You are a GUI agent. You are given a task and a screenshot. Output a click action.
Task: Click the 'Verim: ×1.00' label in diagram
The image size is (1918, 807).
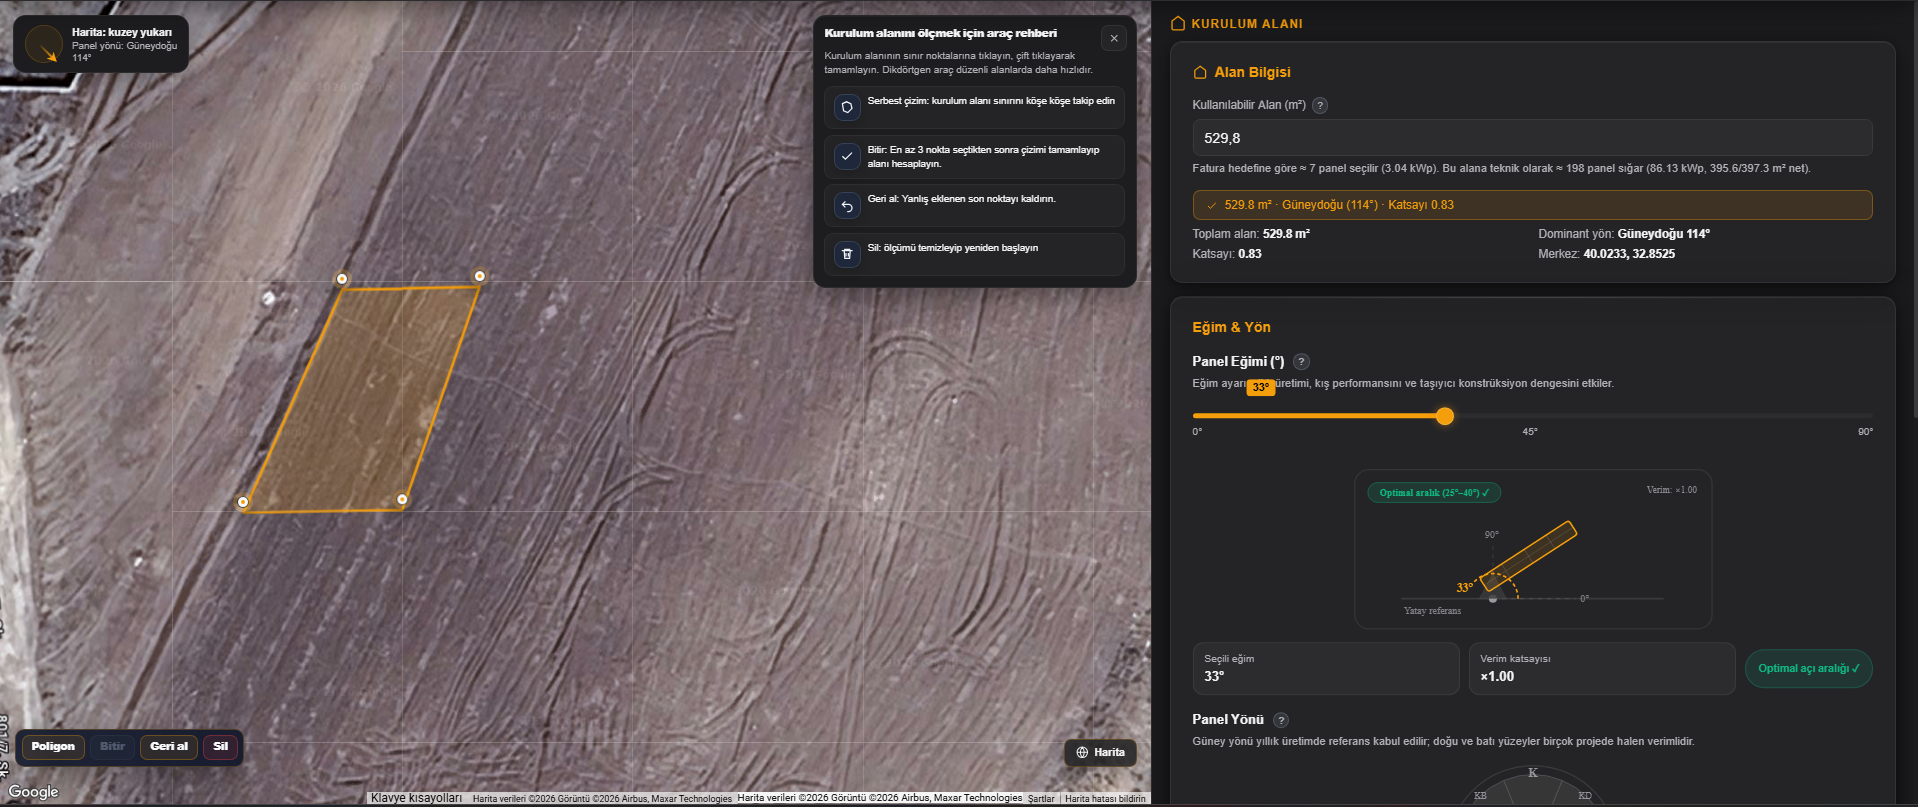(1671, 490)
